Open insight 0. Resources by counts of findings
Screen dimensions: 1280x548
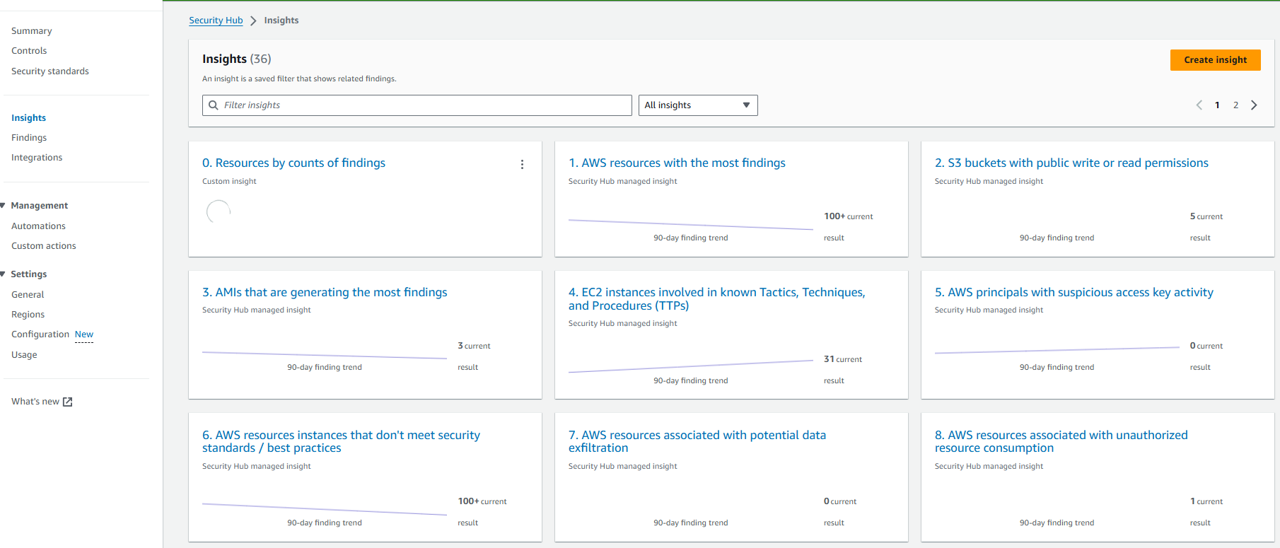294,163
